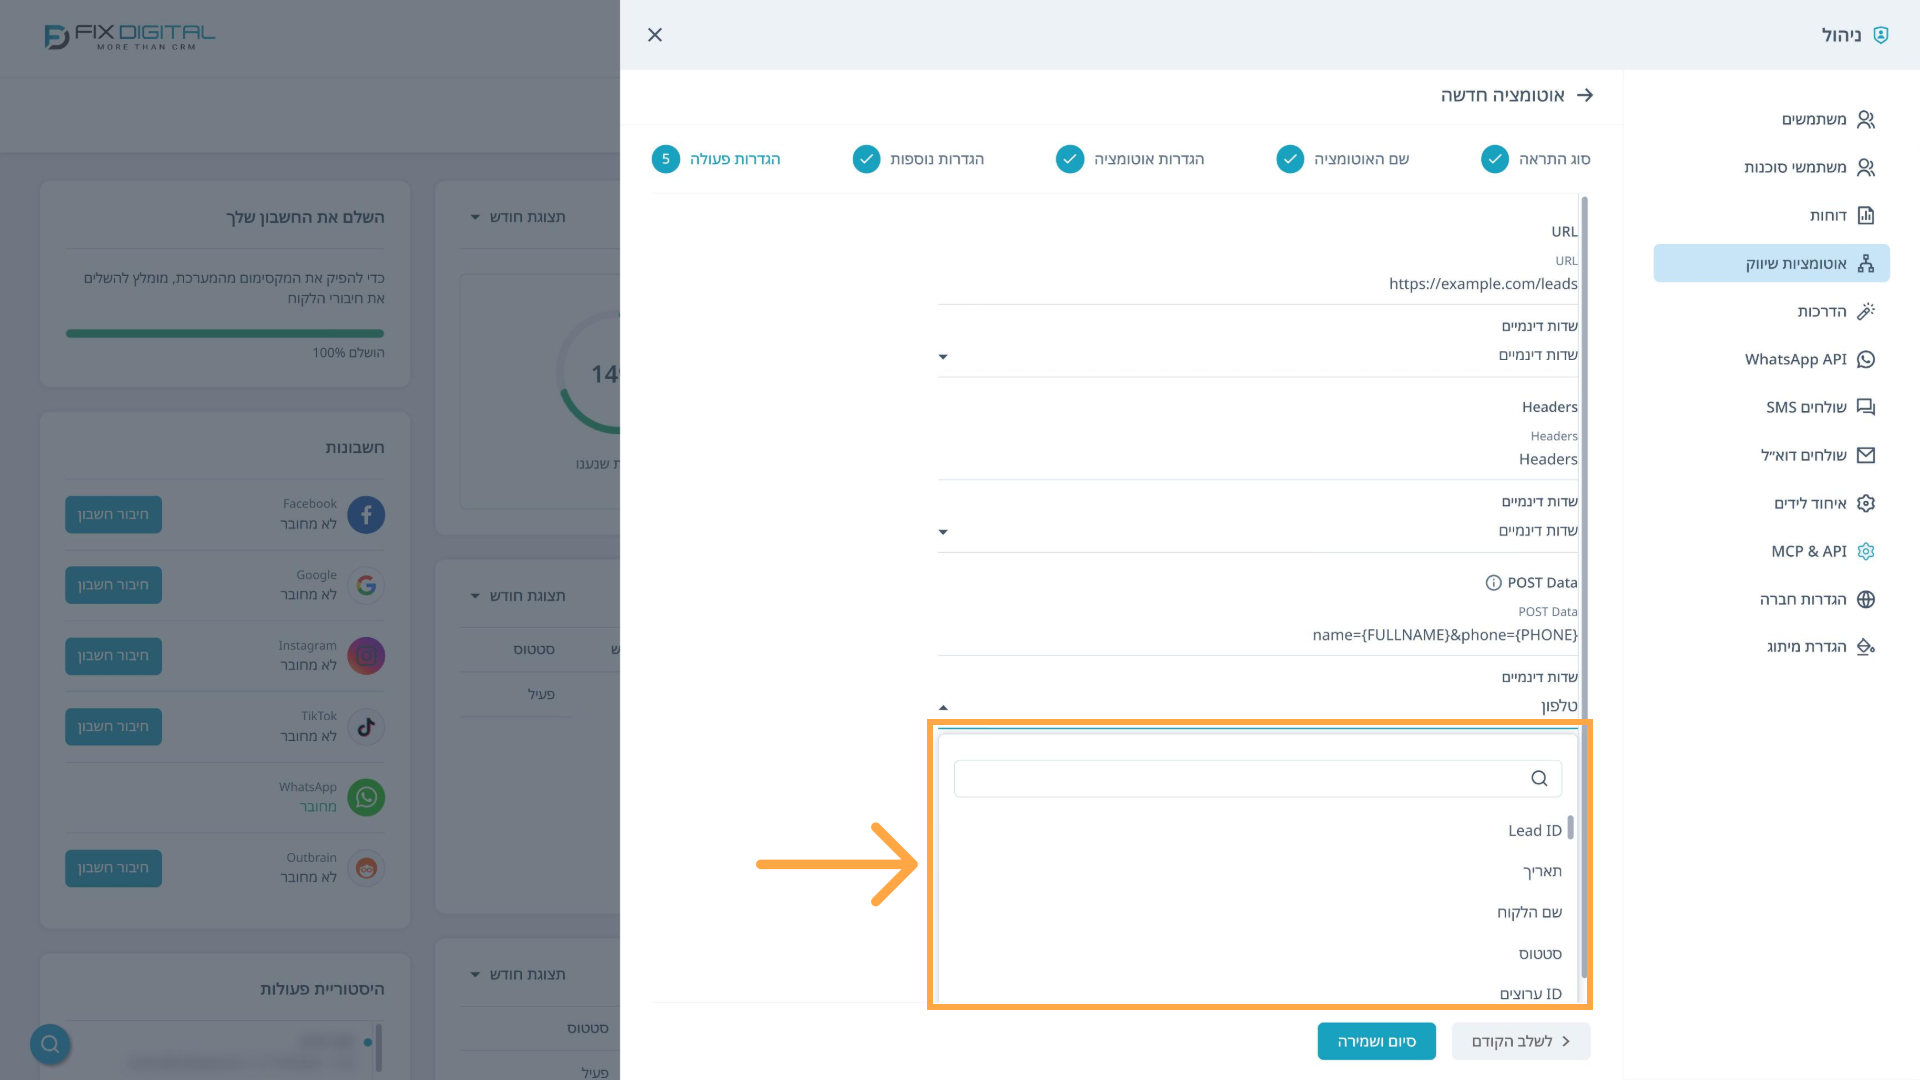Click לשלב הקודם previous step button

(1521, 1041)
